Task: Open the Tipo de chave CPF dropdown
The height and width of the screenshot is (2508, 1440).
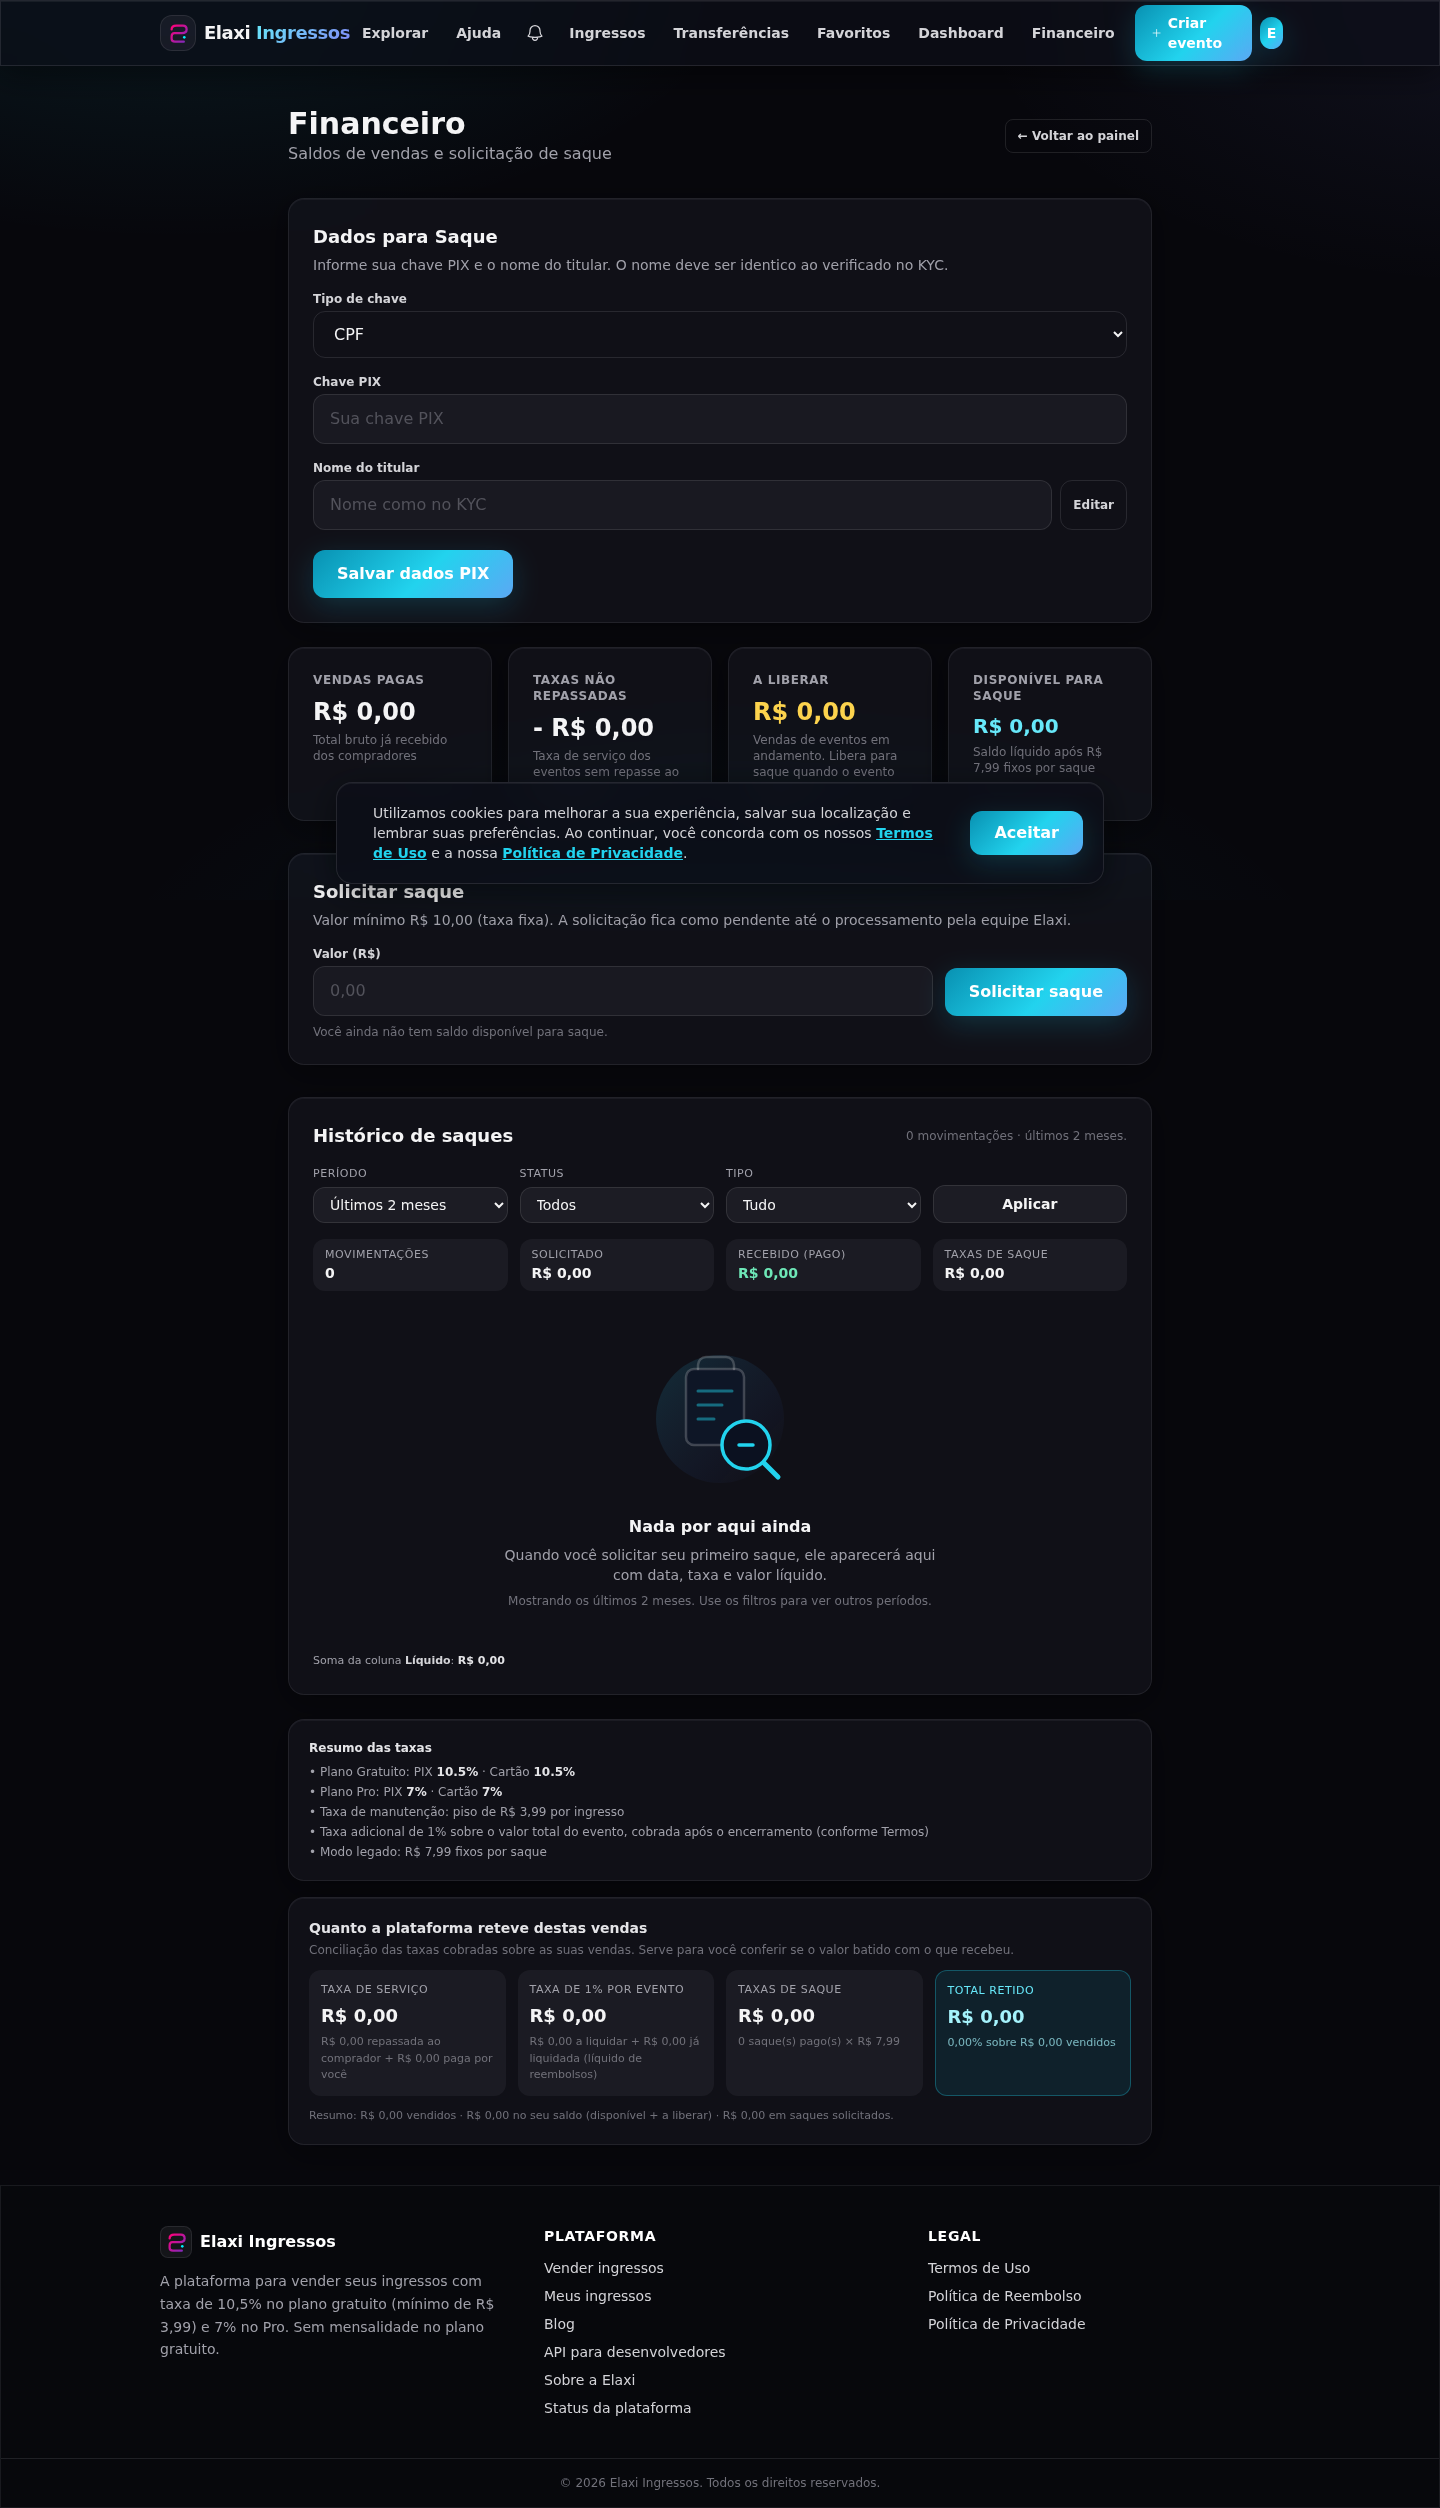Action: [x=720, y=334]
